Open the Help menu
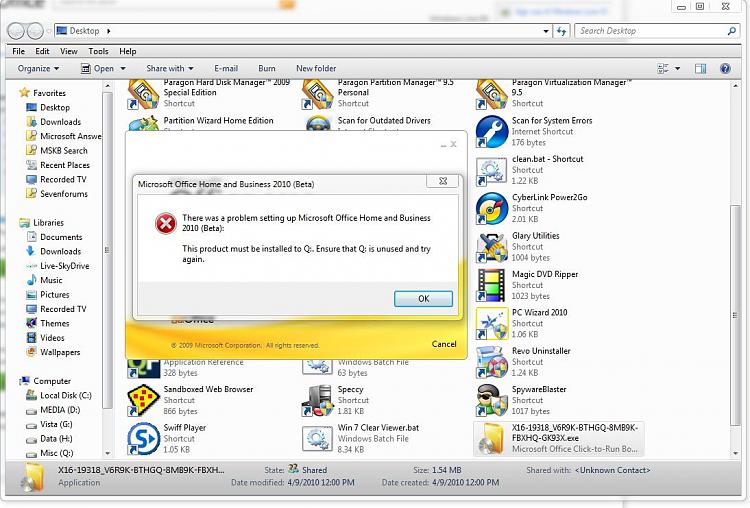The height and width of the screenshot is (508, 750). pyautogui.click(x=128, y=51)
